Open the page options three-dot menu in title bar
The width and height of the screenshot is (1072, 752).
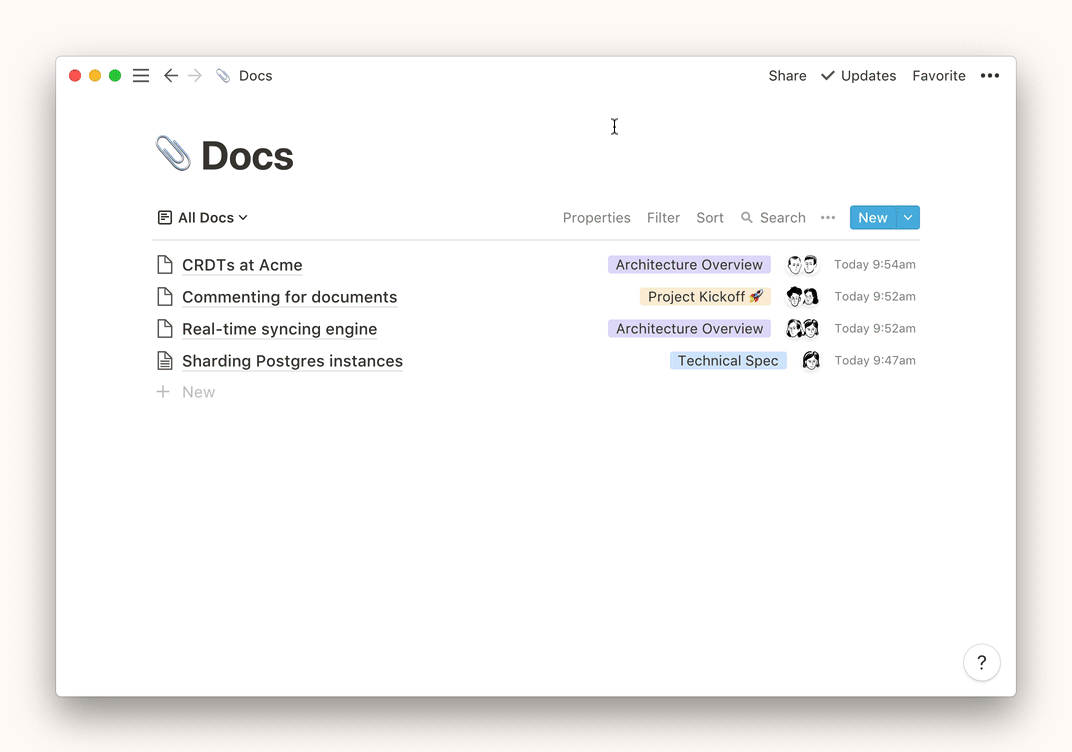989,76
